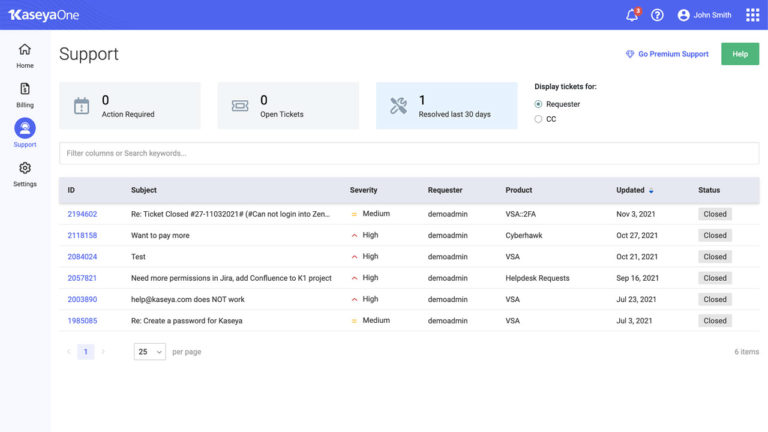768x432 pixels.
Task: Go to Home in sidebar
Action: (x=24, y=55)
